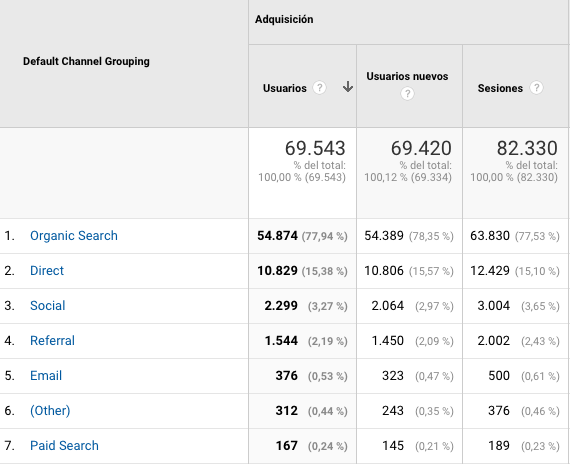
Task: Select Social sessions value 3.004
Action: [493, 305]
